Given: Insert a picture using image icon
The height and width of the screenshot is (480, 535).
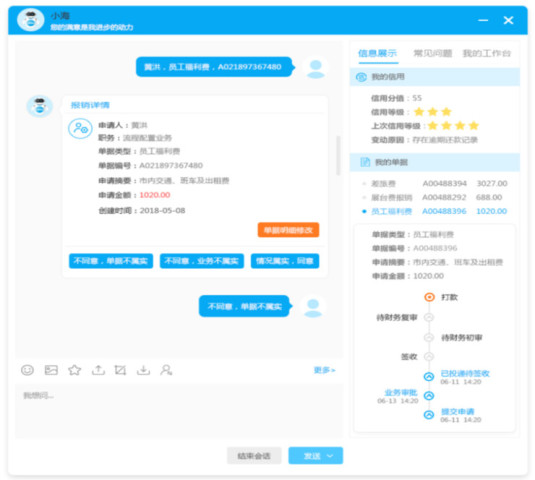Looking at the screenshot, I should point(51,370).
